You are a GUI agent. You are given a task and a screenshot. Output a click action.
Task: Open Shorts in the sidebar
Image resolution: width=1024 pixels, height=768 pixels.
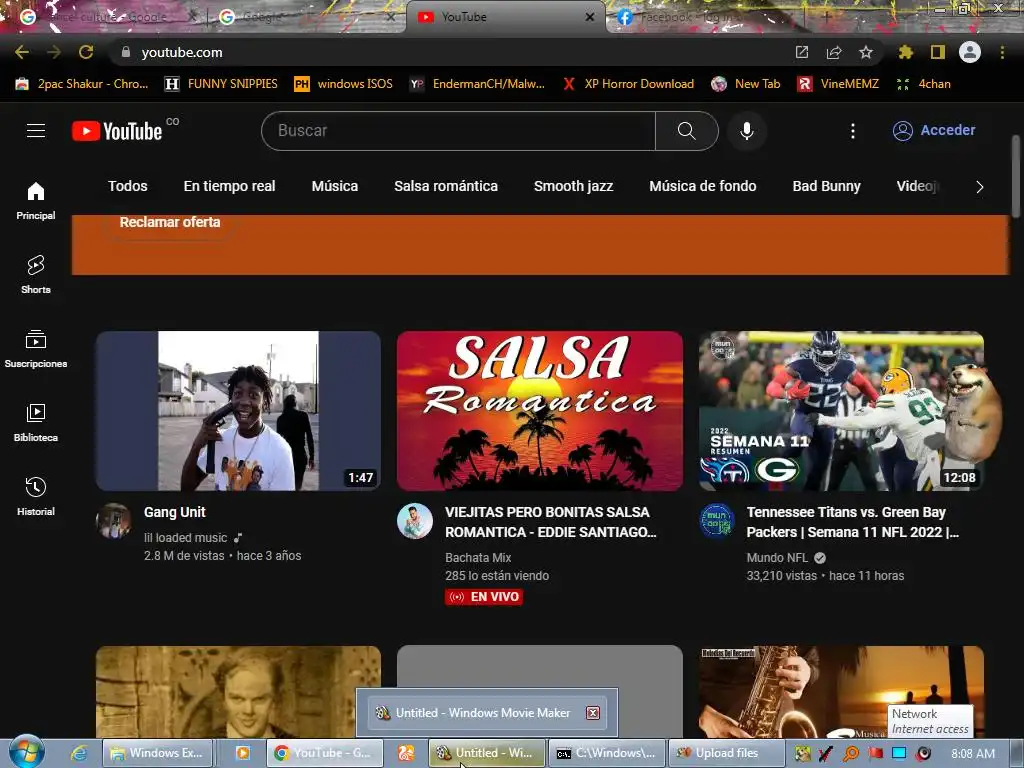coord(36,274)
